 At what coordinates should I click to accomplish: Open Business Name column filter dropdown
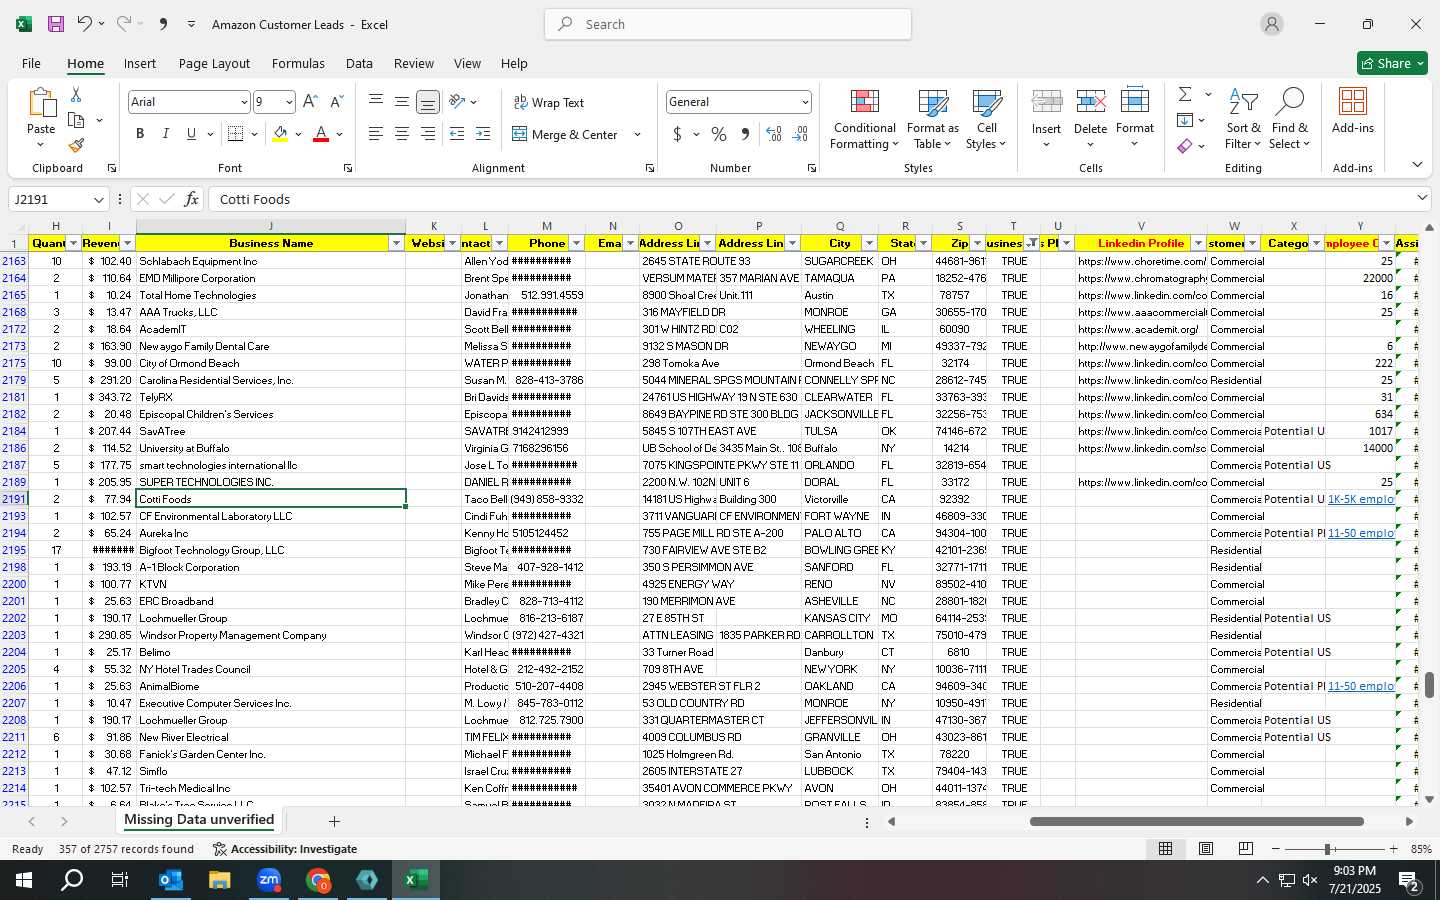(x=396, y=243)
